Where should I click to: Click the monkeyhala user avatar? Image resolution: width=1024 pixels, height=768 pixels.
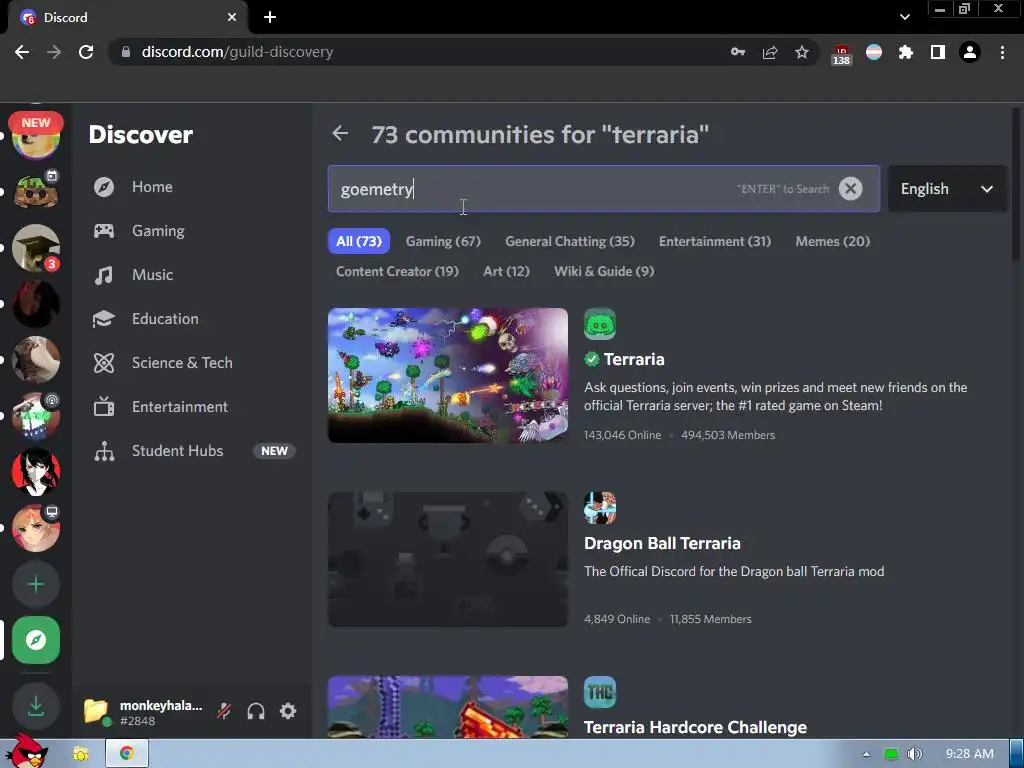pos(96,711)
